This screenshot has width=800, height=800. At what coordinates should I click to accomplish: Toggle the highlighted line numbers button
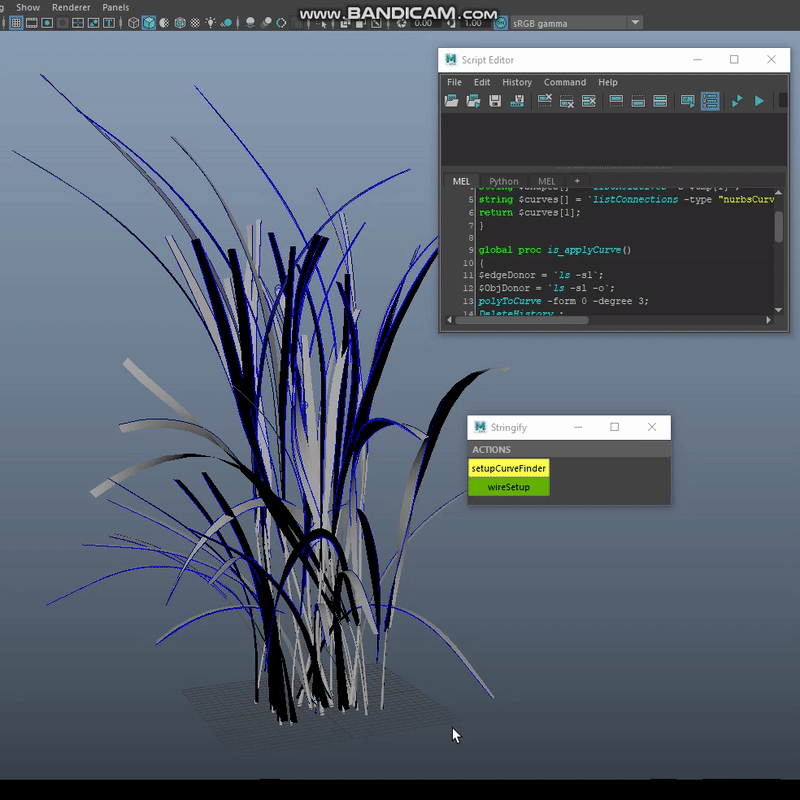[x=710, y=101]
